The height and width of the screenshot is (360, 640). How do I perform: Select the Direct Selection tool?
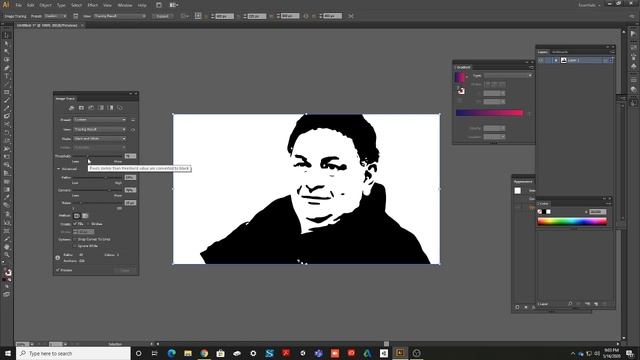click(7, 44)
